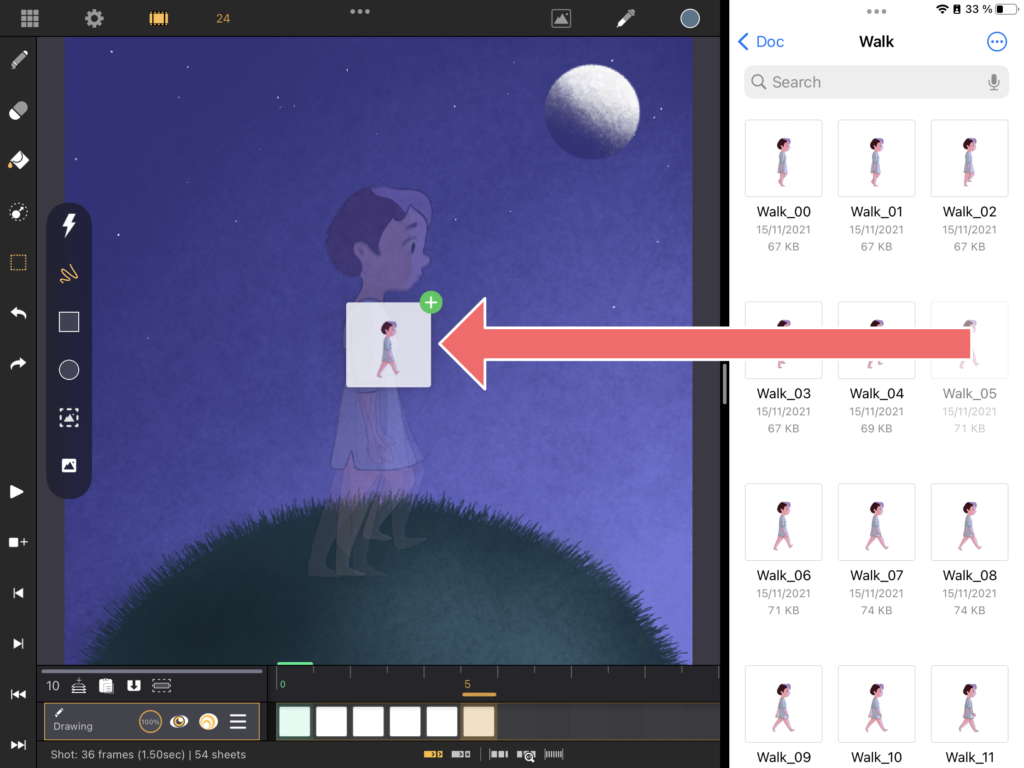Viewport: 1024px width, 768px height.
Task: Choose the solid image import option
Action: tap(69, 466)
